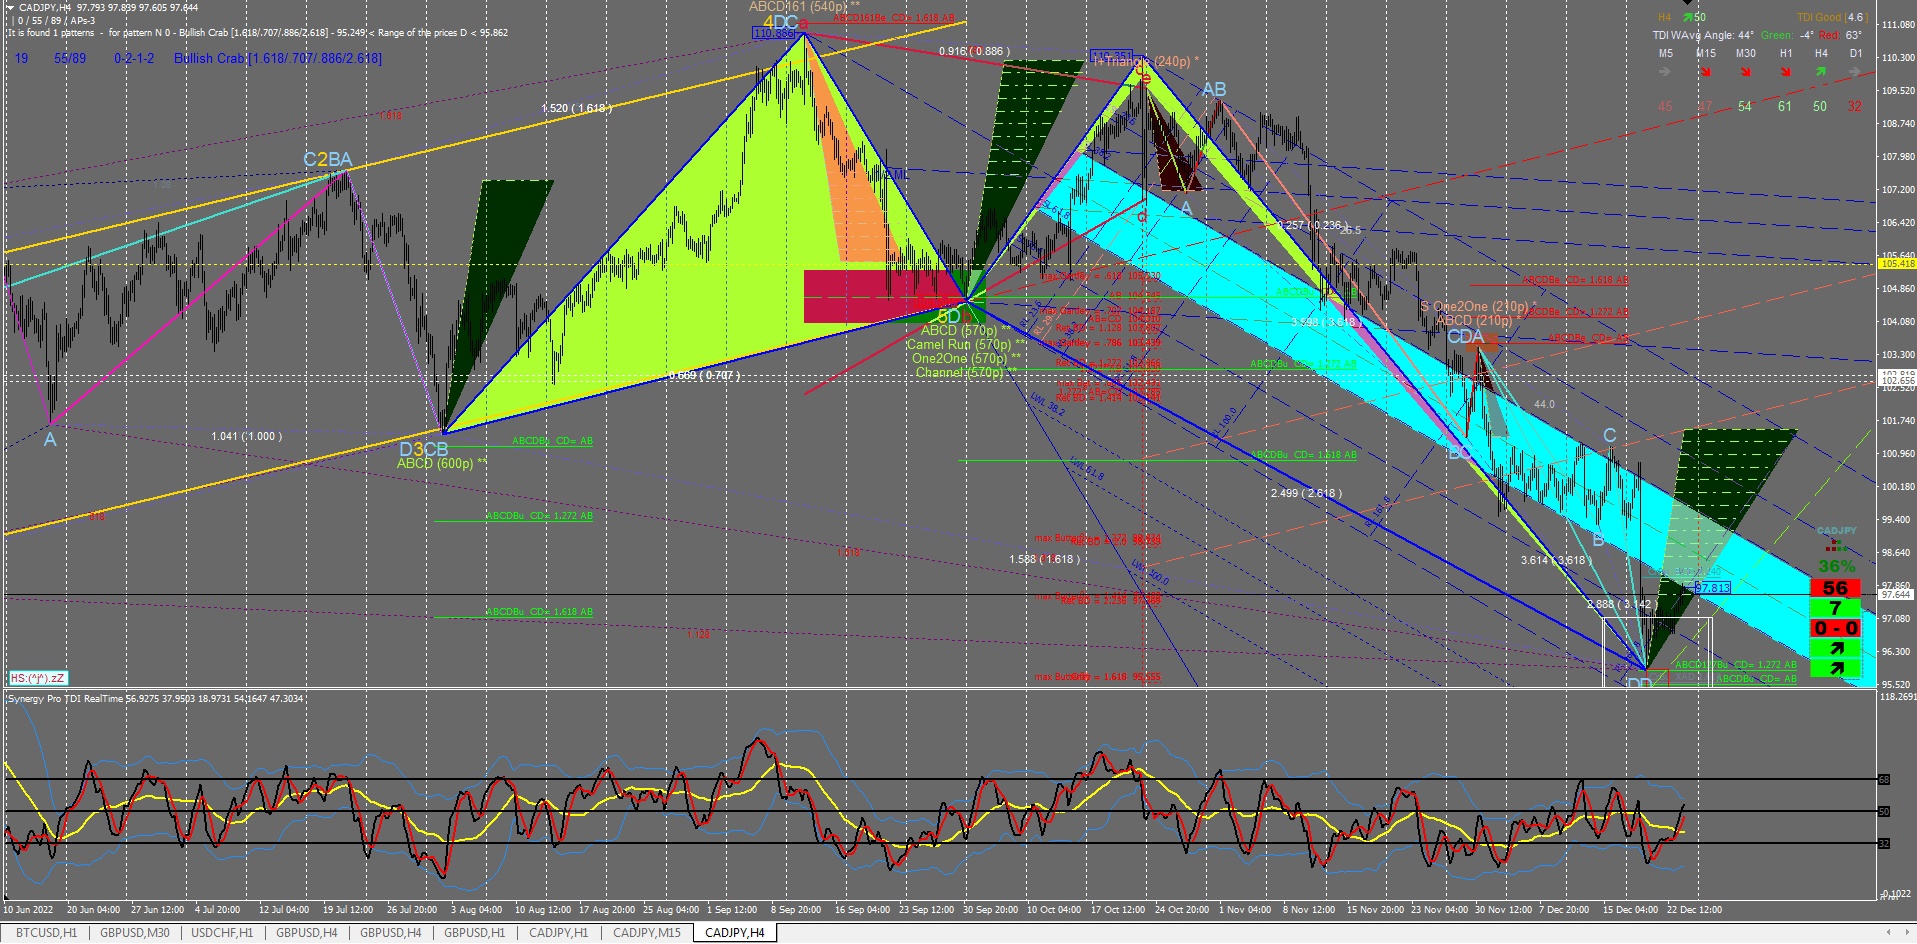Click the blue 110.886 price label at the peak
This screenshot has width=1917, height=944.
[774, 34]
